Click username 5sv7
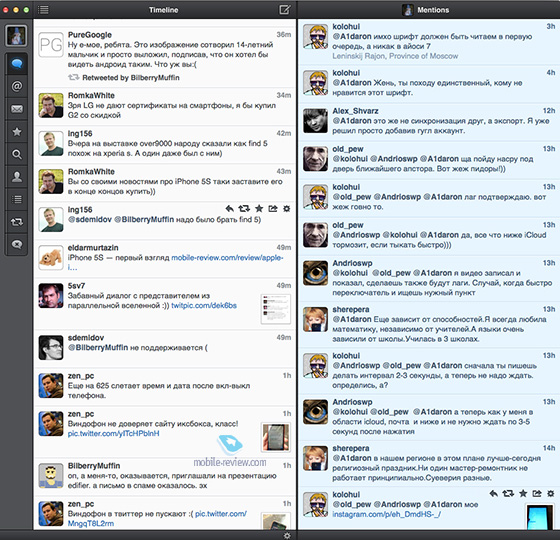Viewport: 560px width, 540px height. (x=76, y=286)
